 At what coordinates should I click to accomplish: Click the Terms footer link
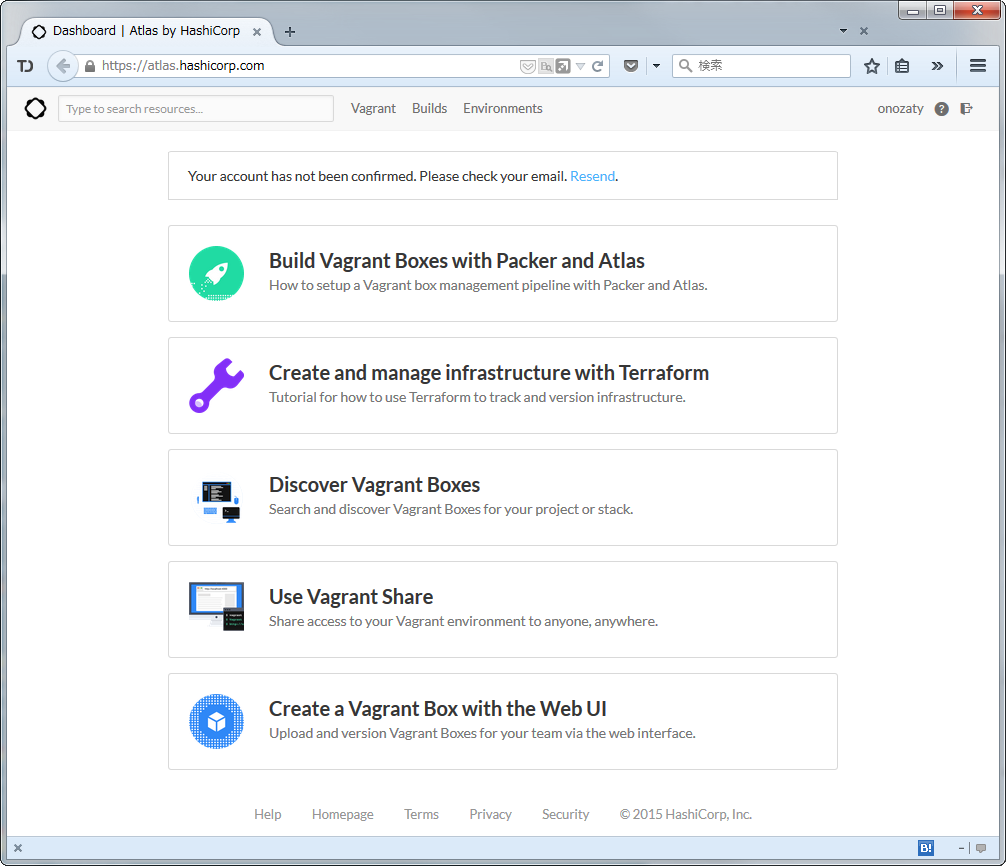(x=421, y=814)
